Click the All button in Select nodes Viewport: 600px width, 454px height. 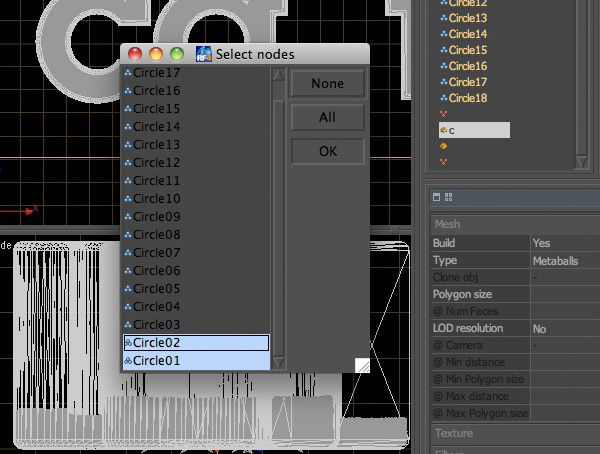tap(328, 117)
